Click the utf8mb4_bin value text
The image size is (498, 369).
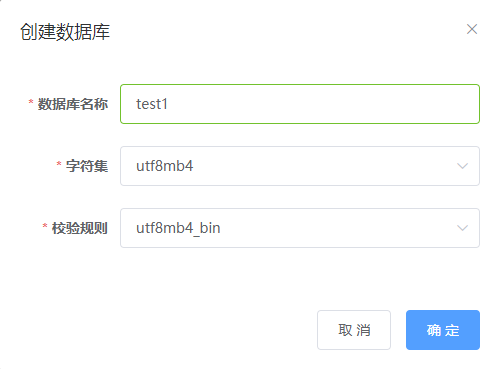point(178,229)
